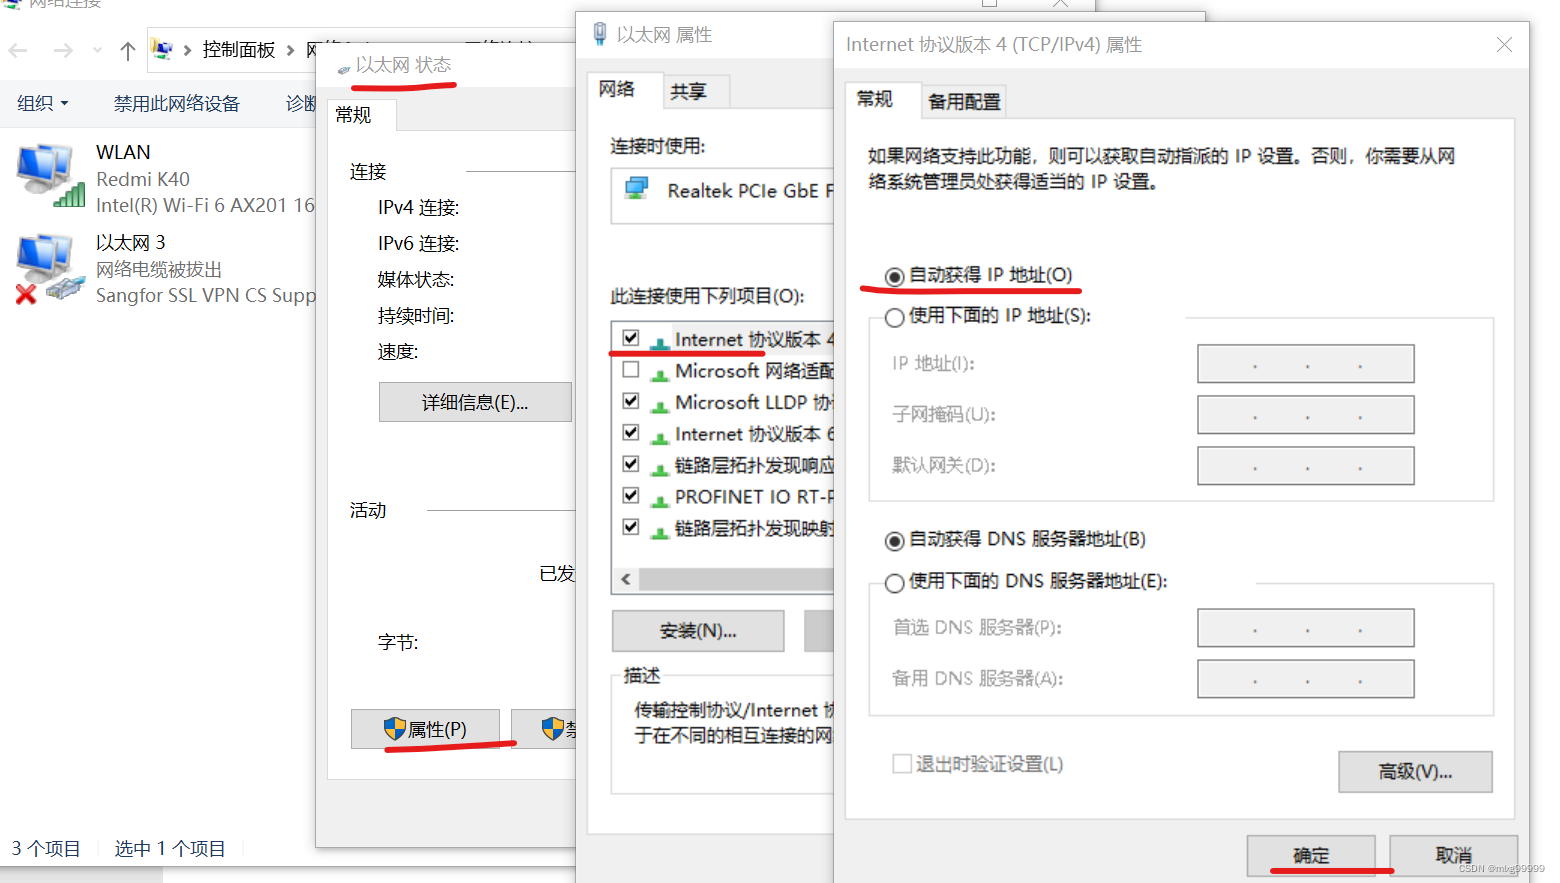Screen dimensions: 1560x883
Task: Click the 选中 1 个项目 status bar text
Action: click(170, 849)
